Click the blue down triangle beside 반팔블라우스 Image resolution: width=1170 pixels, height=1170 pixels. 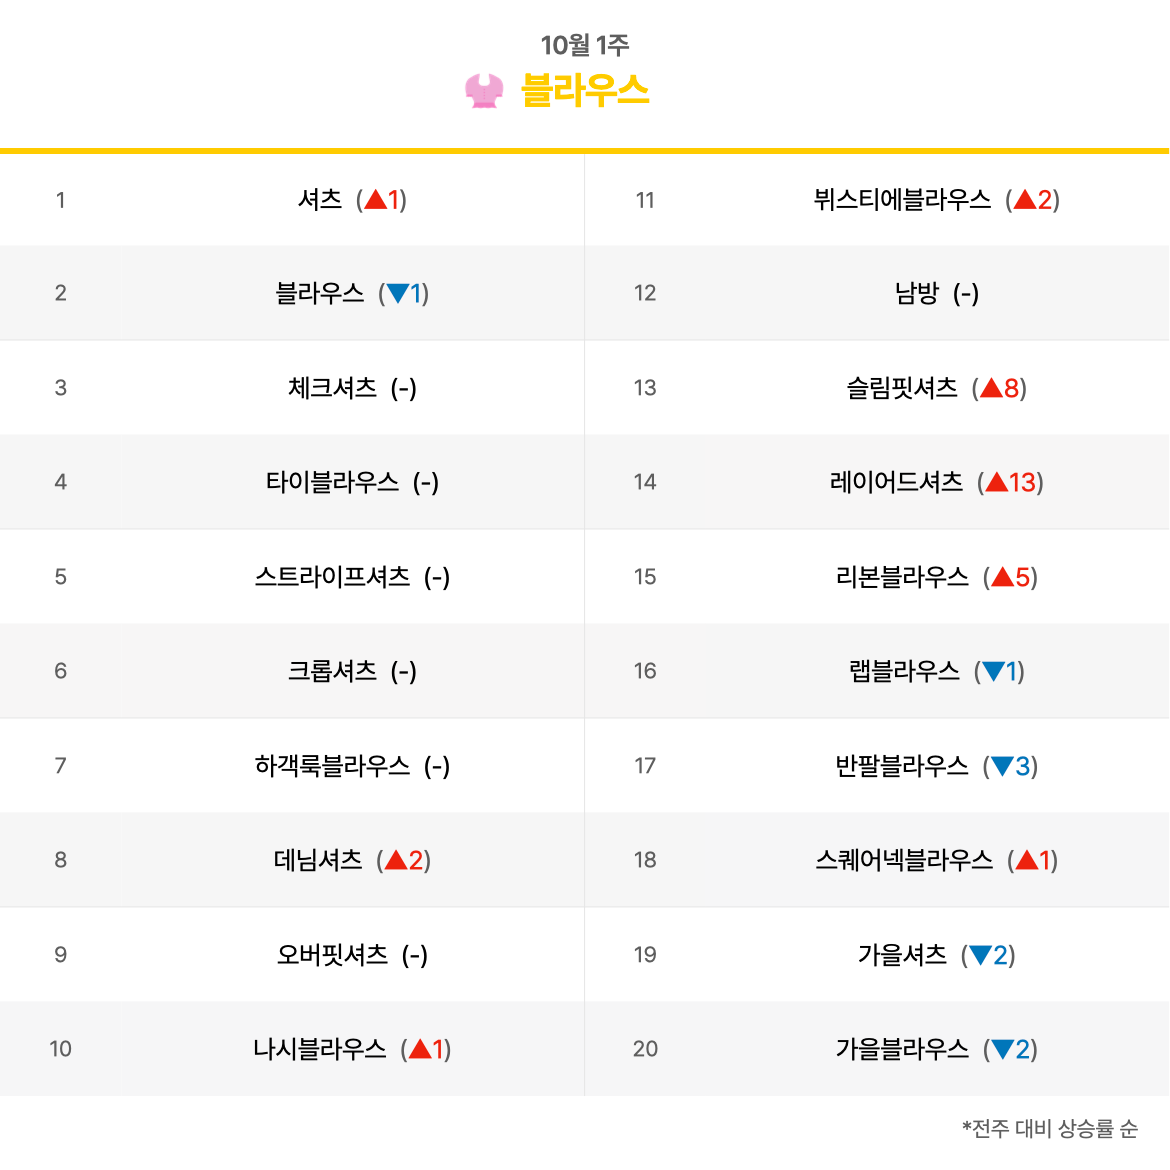tap(1002, 766)
